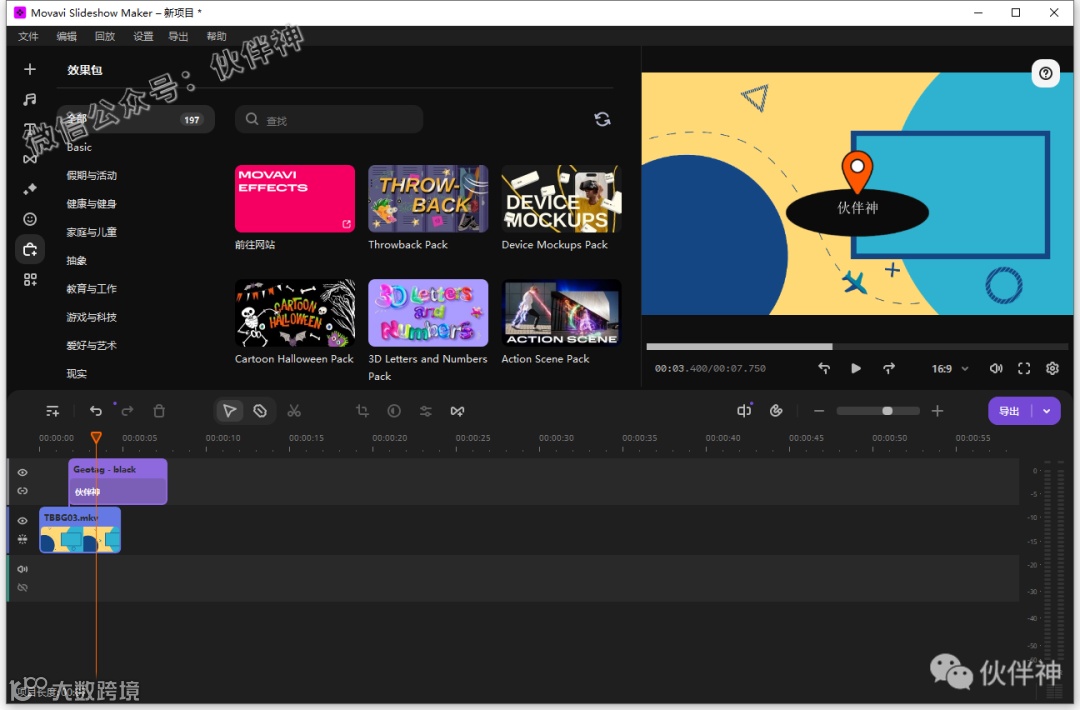The height and width of the screenshot is (710, 1080).
Task: Click the Movavi Effects 前往网站 card
Action: 295,198
